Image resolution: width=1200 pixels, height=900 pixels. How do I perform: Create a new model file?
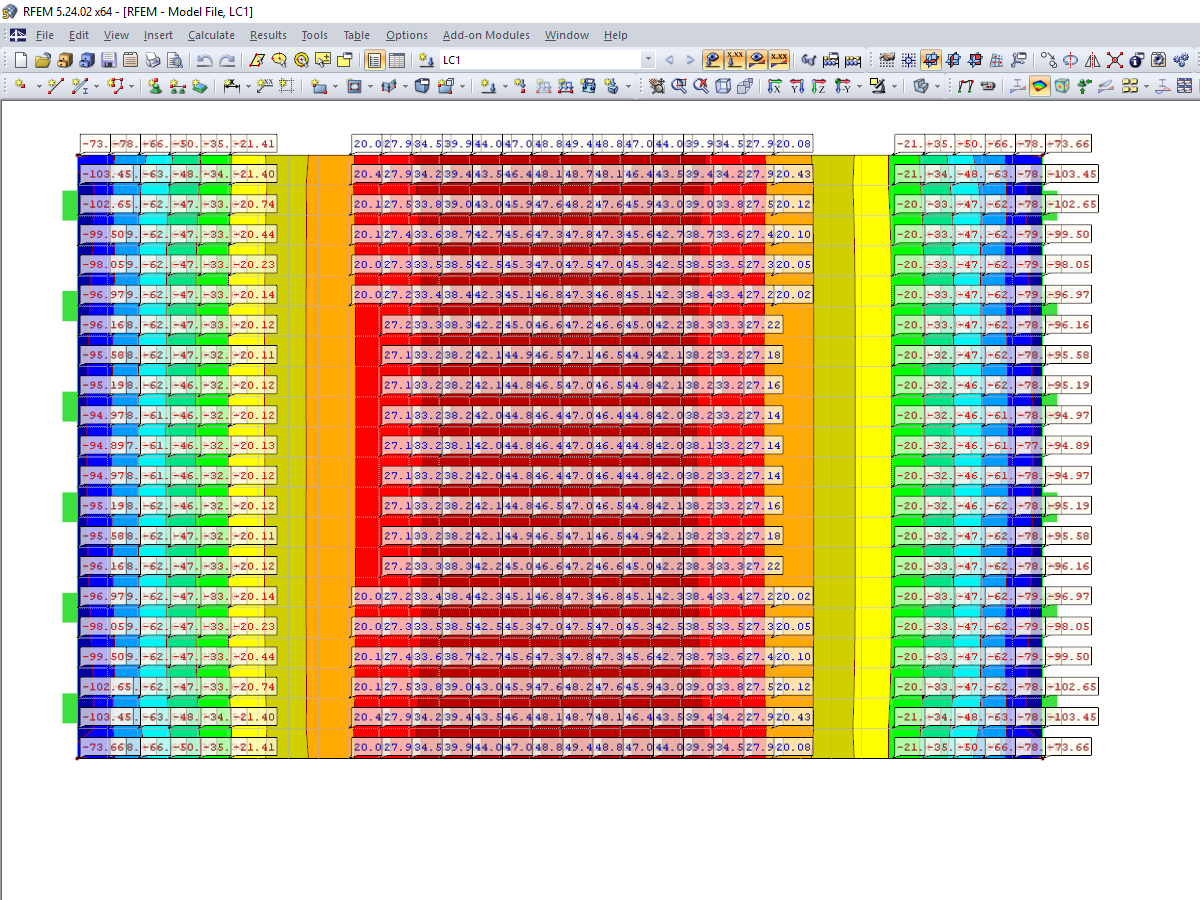20,60
